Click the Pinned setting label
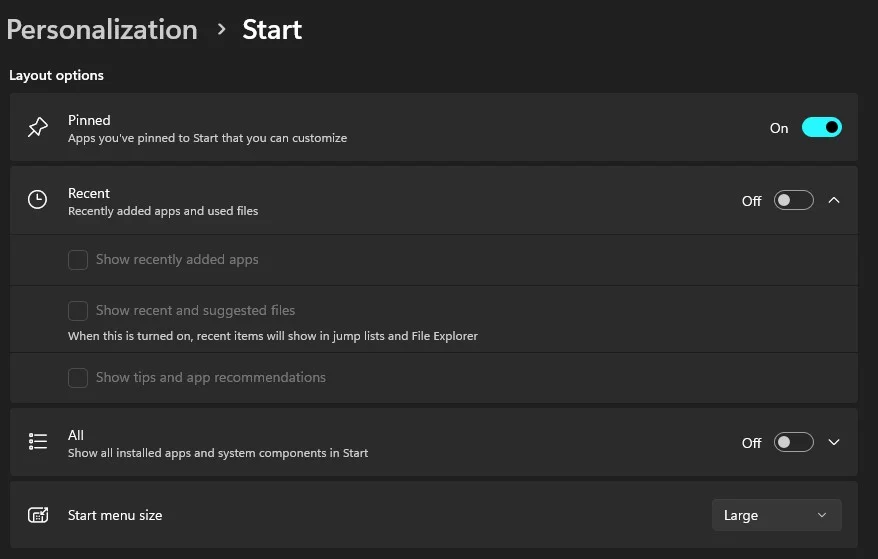Screen dimensions: 878x559 [89, 120]
